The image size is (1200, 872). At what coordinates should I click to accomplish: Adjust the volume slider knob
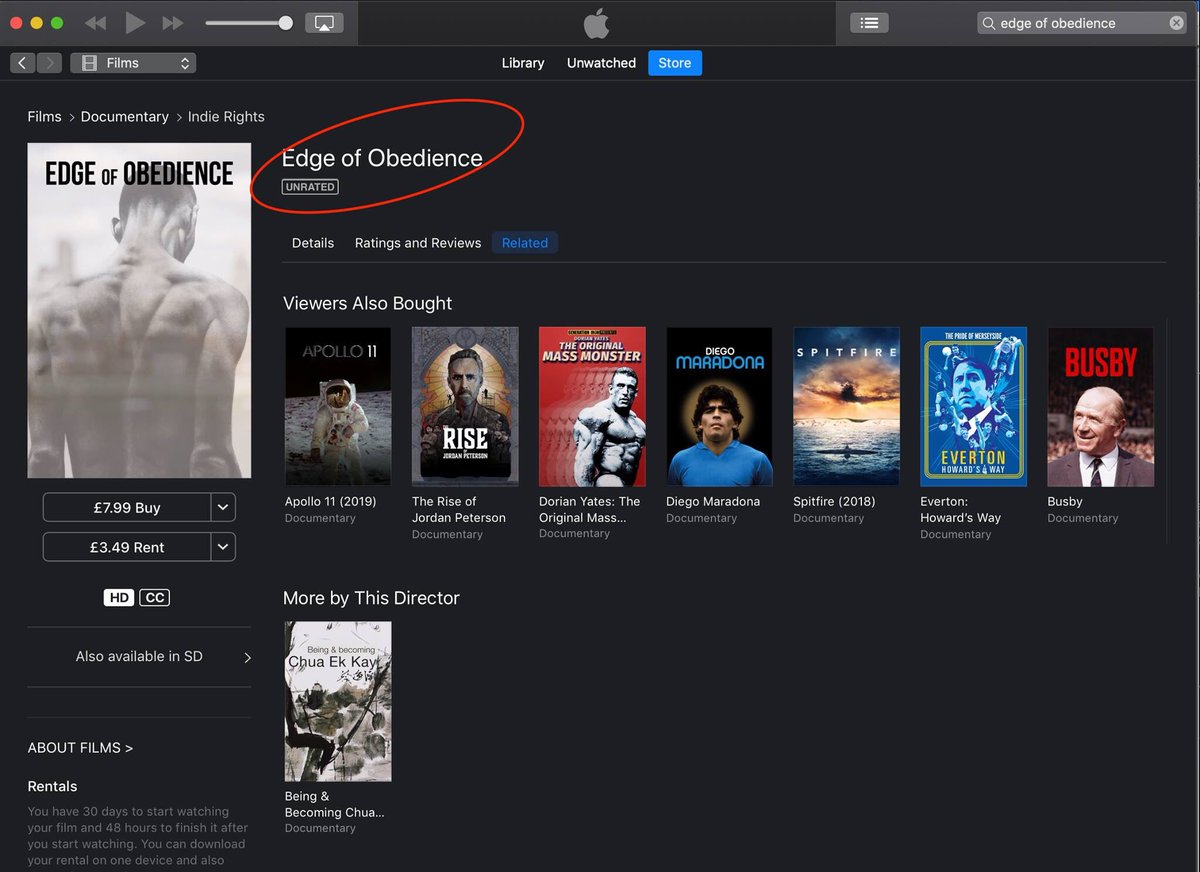286,23
